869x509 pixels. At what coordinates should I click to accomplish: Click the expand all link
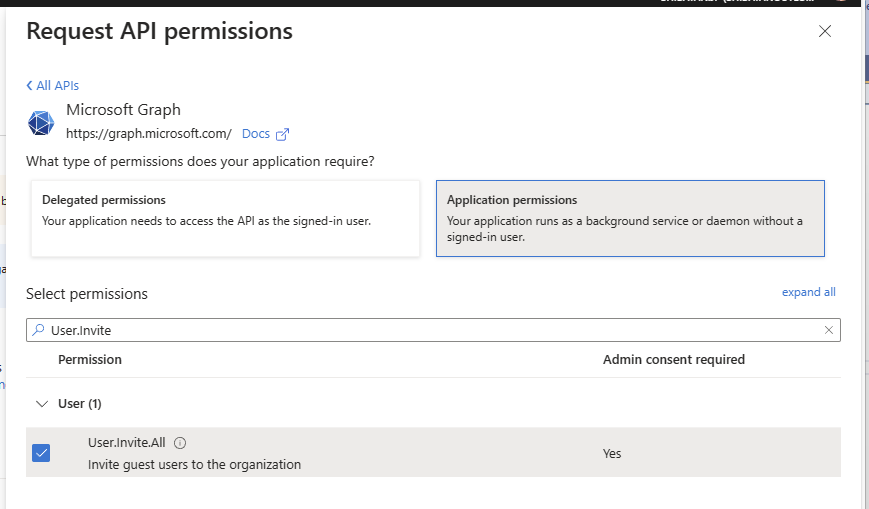coord(808,292)
